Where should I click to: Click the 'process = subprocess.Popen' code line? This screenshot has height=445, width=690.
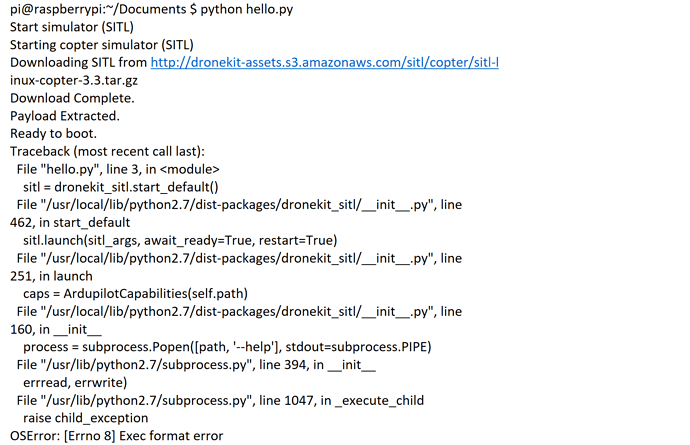[x=227, y=347]
